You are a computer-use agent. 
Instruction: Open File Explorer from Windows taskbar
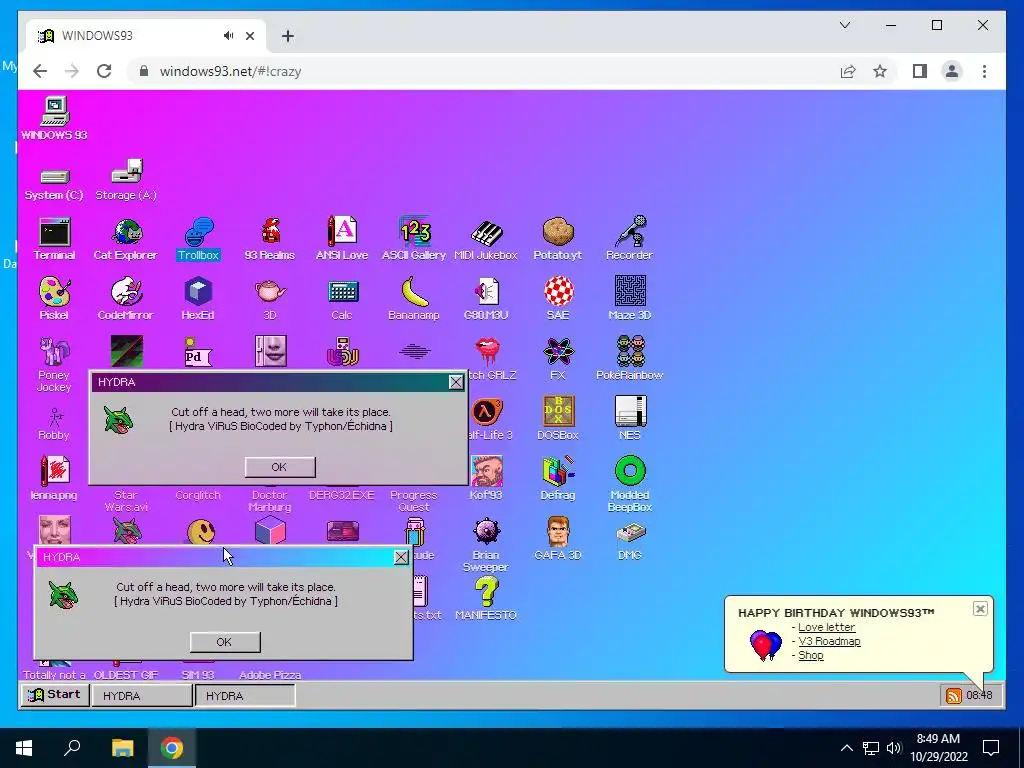pyautogui.click(x=122, y=748)
